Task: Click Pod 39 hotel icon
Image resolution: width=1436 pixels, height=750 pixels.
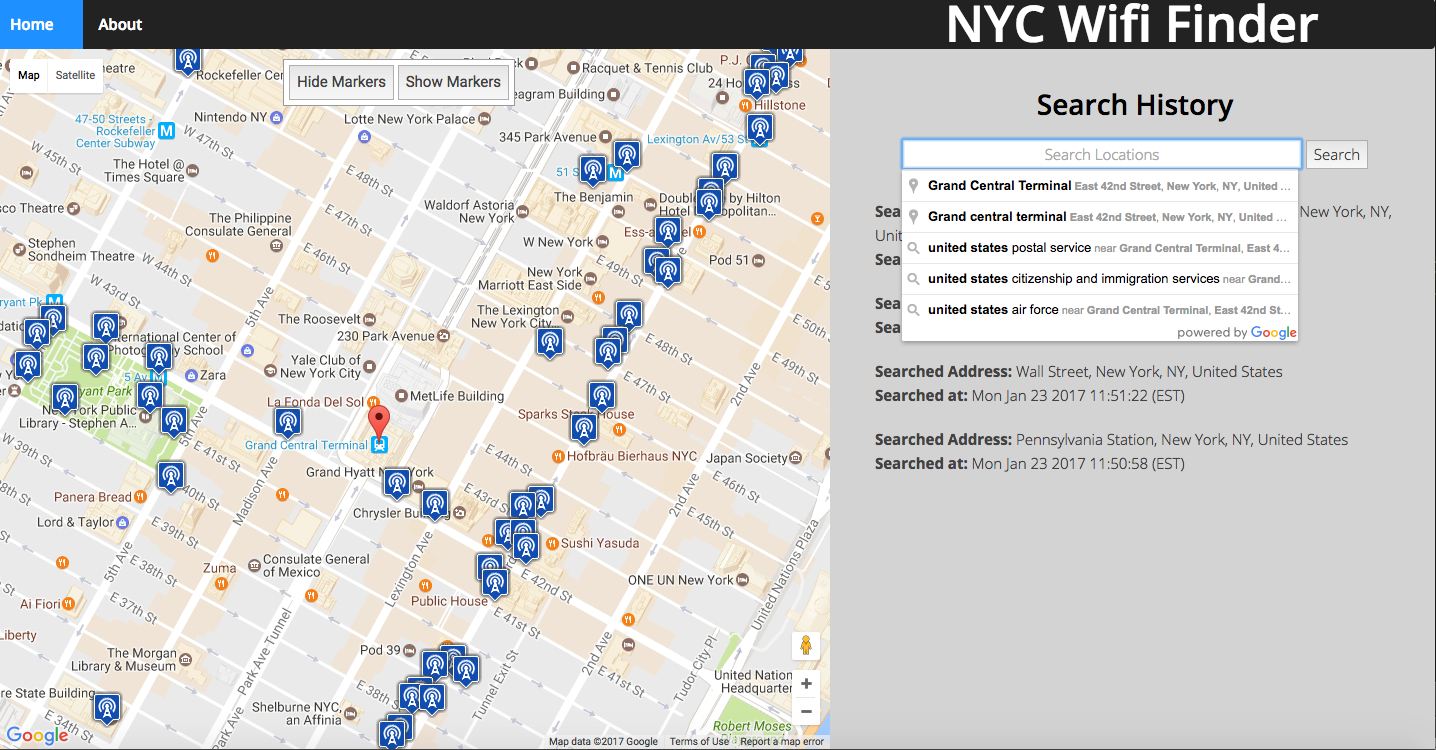Action: point(409,650)
